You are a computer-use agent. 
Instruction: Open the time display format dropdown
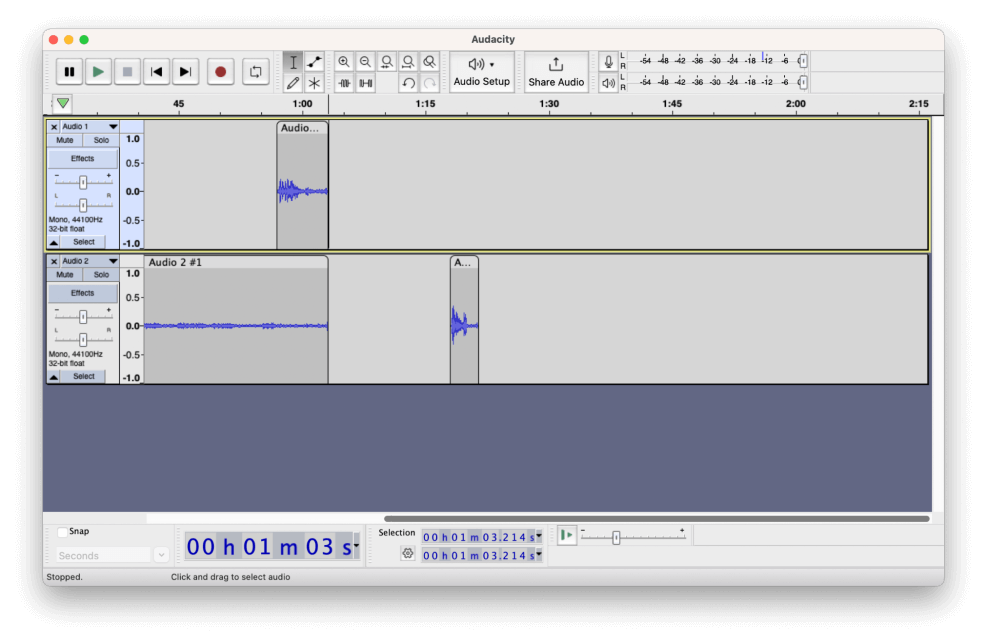357,546
